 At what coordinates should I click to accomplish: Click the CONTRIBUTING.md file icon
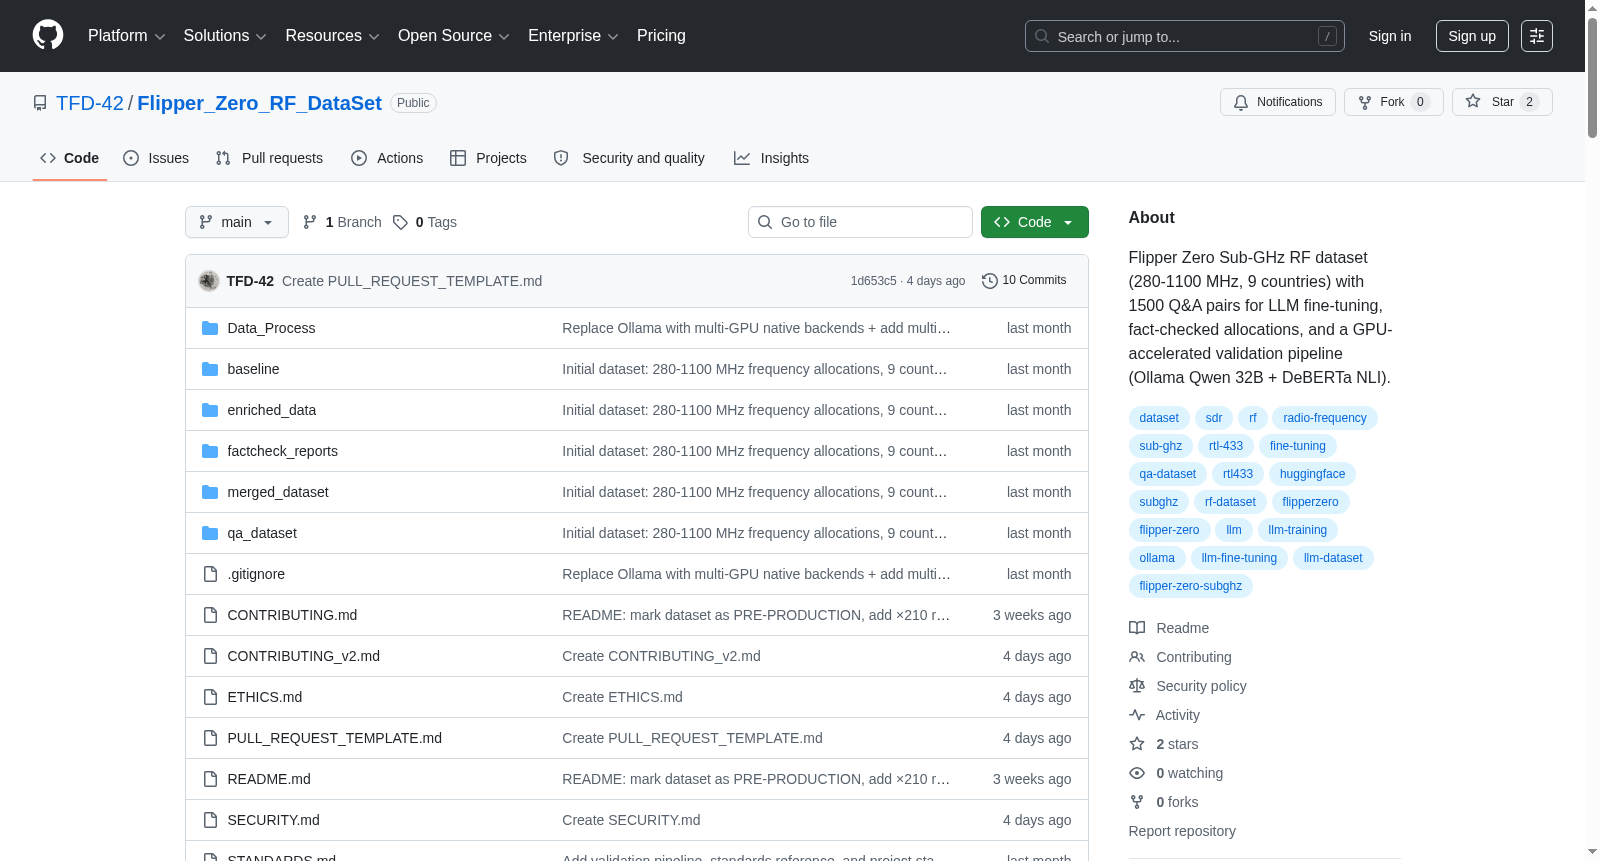(210, 615)
